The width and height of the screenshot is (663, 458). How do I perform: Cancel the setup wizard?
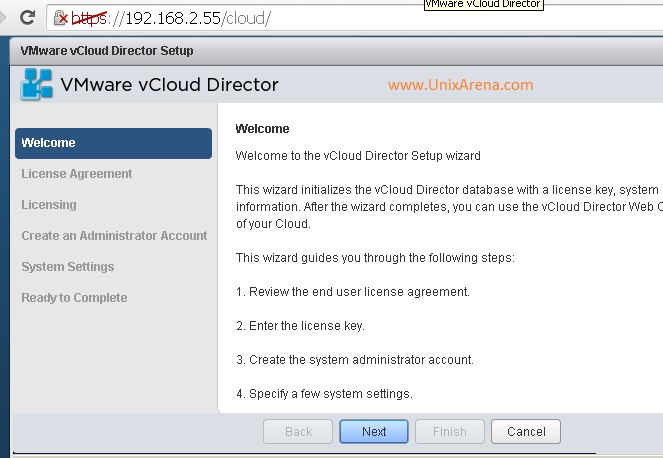click(x=526, y=431)
